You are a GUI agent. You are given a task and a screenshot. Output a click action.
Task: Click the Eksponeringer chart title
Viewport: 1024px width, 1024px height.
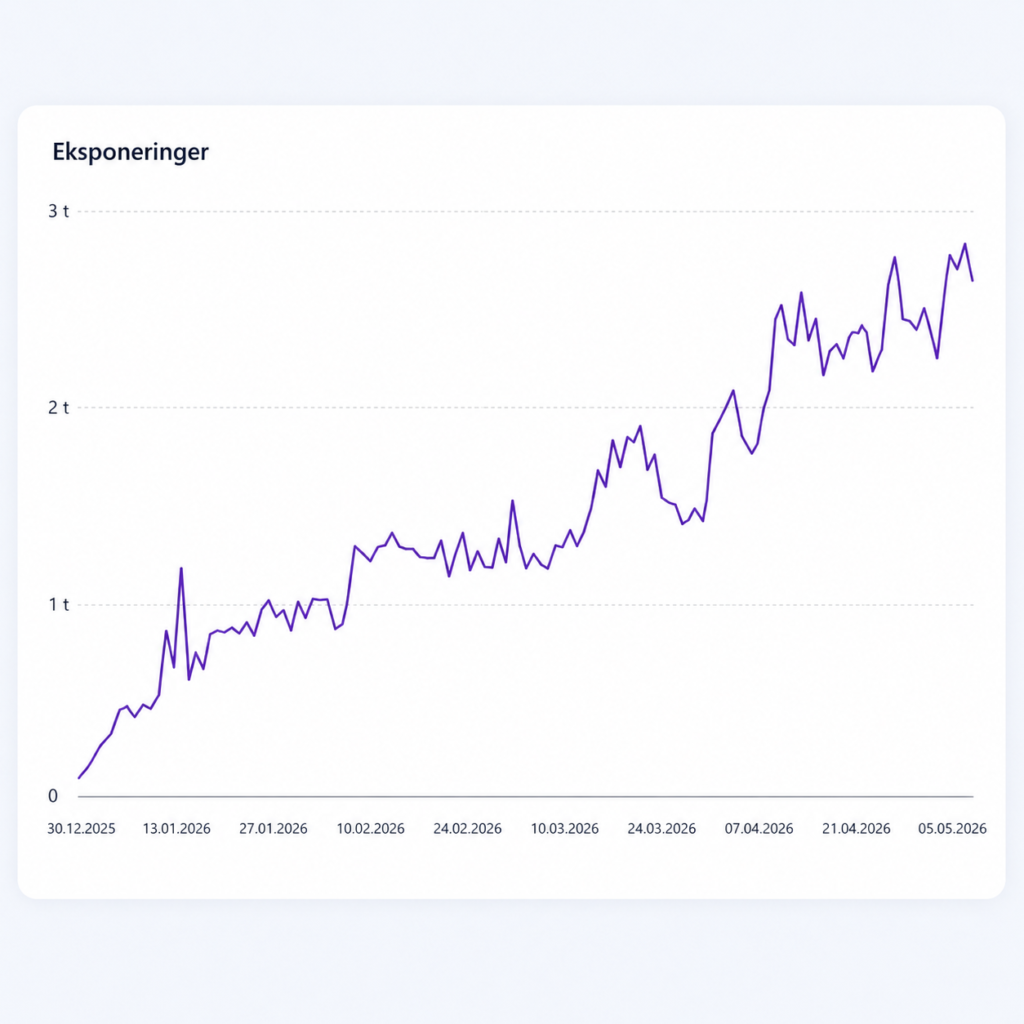[x=131, y=152]
